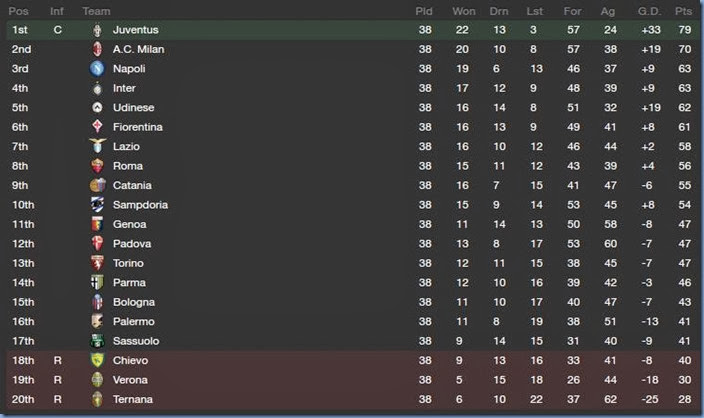Click the Napoli club crest icon

coord(97,69)
